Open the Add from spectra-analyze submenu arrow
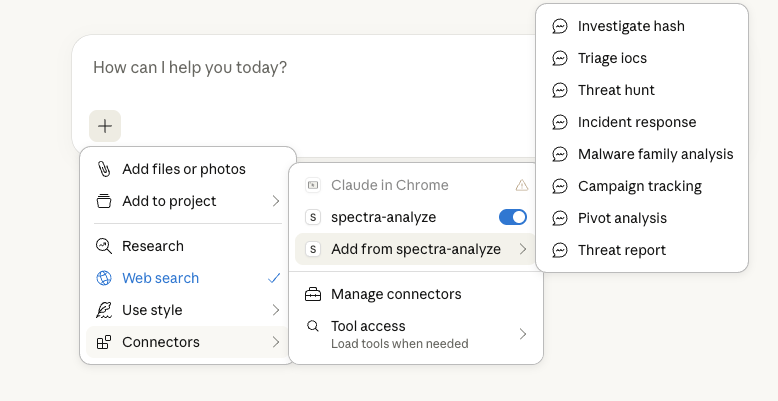 (522, 249)
